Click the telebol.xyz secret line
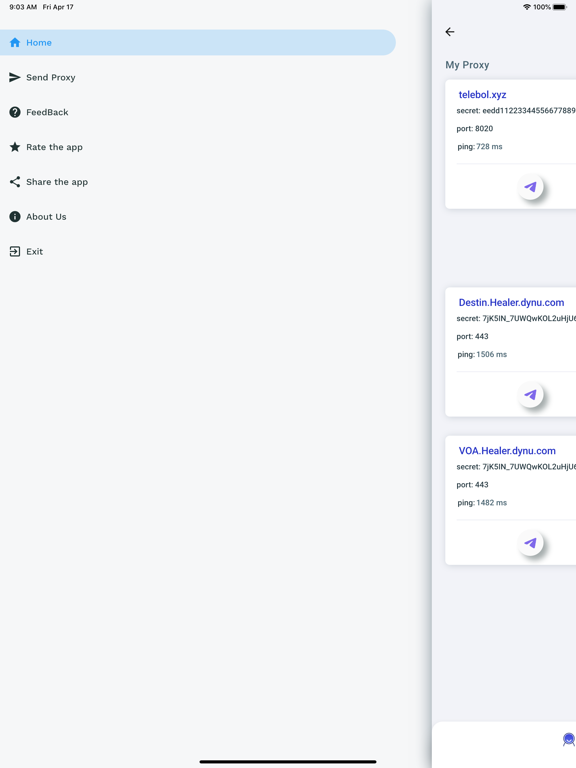This screenshot has height=768, width=576. pyautogui.click(x=516, y=111)
